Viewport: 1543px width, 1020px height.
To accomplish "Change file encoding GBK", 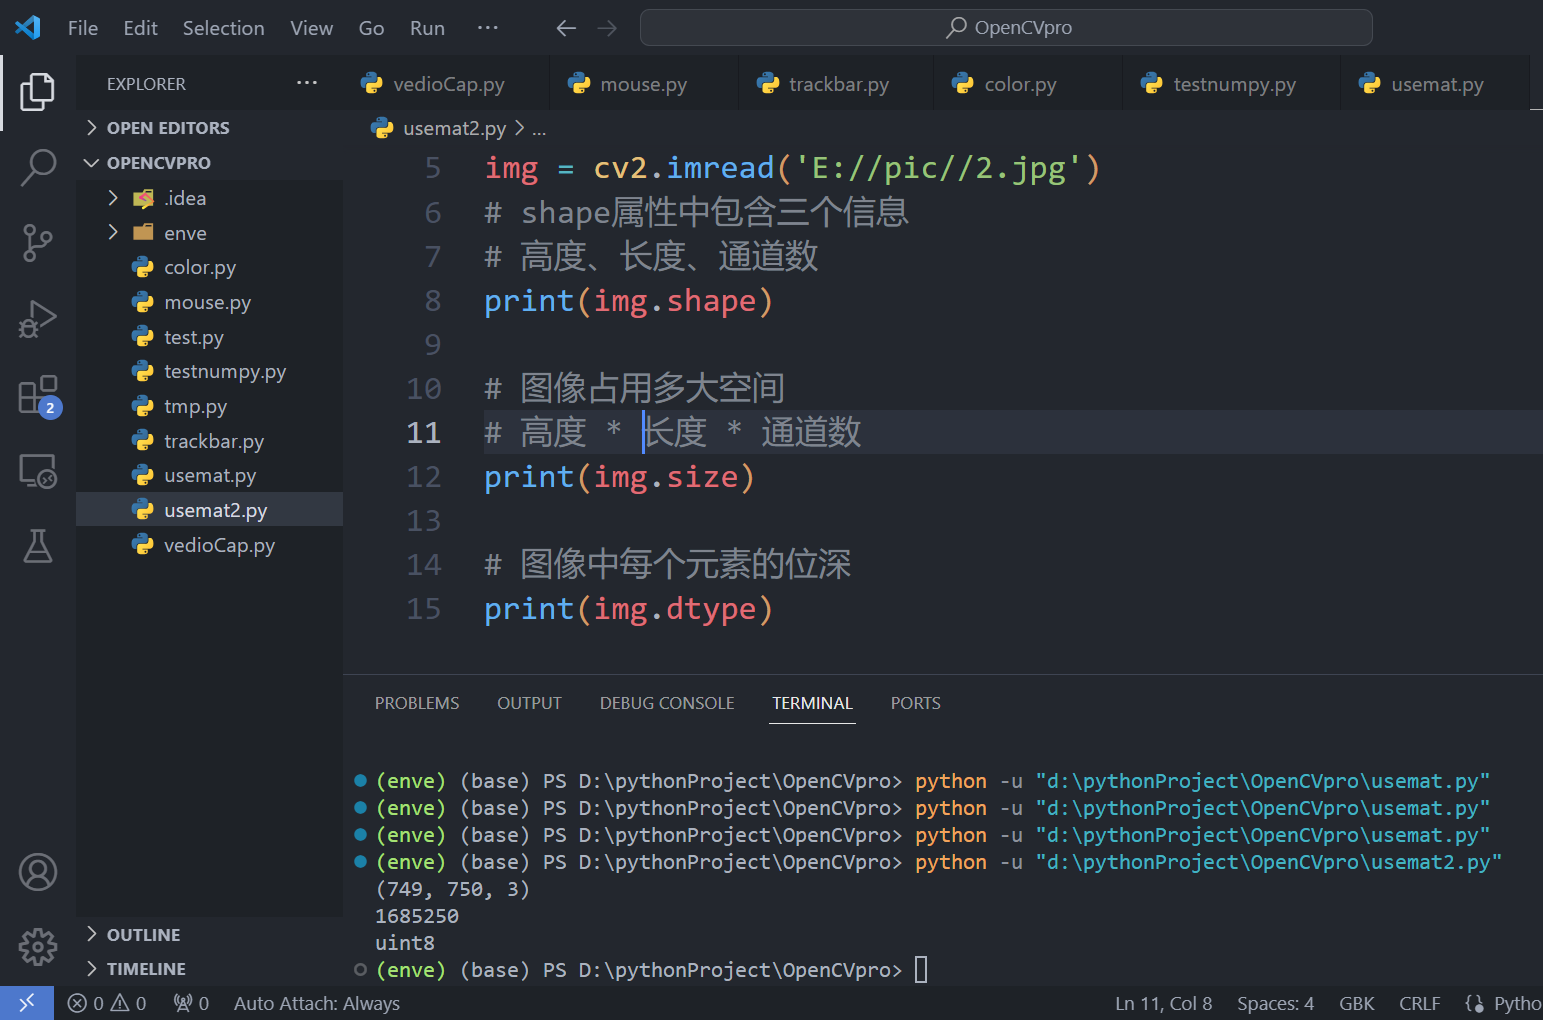I will pos(1357,1003).
